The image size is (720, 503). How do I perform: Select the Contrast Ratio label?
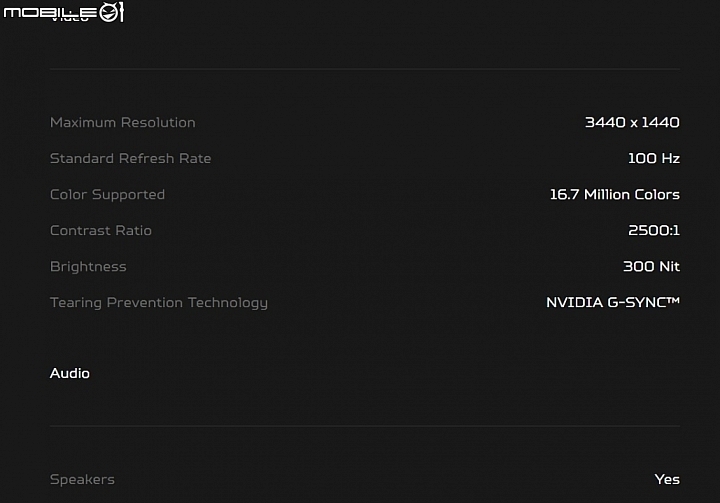pyautogui.click(x=101, y=231)
